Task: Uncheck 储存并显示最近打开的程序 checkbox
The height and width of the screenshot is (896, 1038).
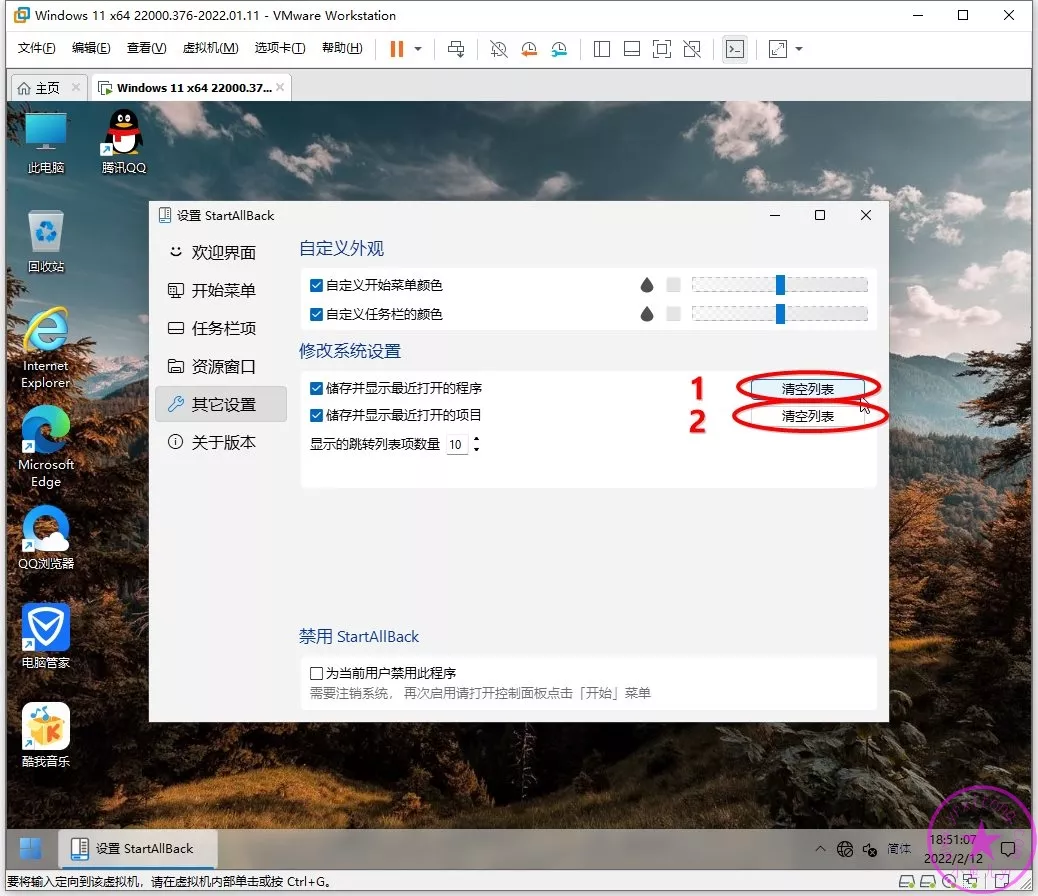Action: pos(317,388)
